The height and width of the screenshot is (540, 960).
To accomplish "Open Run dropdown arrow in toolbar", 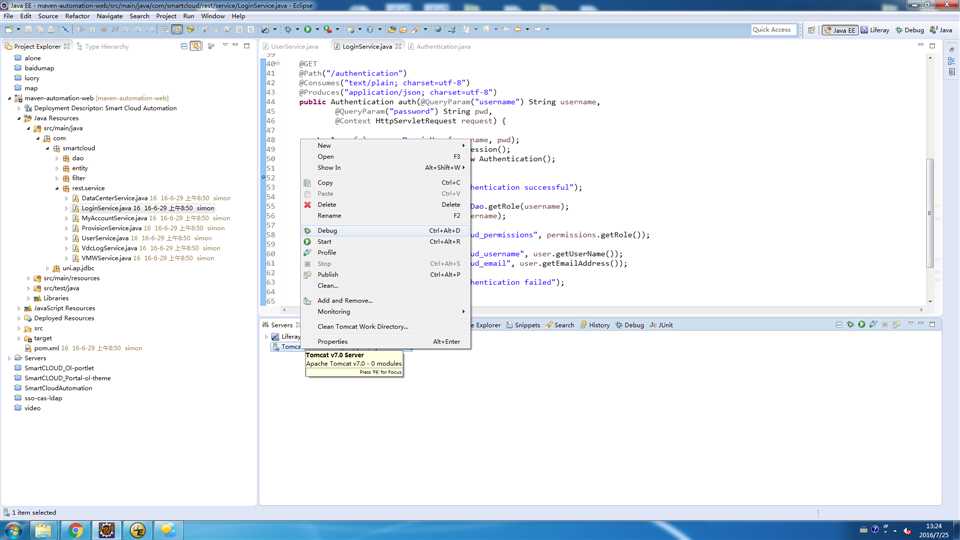I will coord(317,29).
